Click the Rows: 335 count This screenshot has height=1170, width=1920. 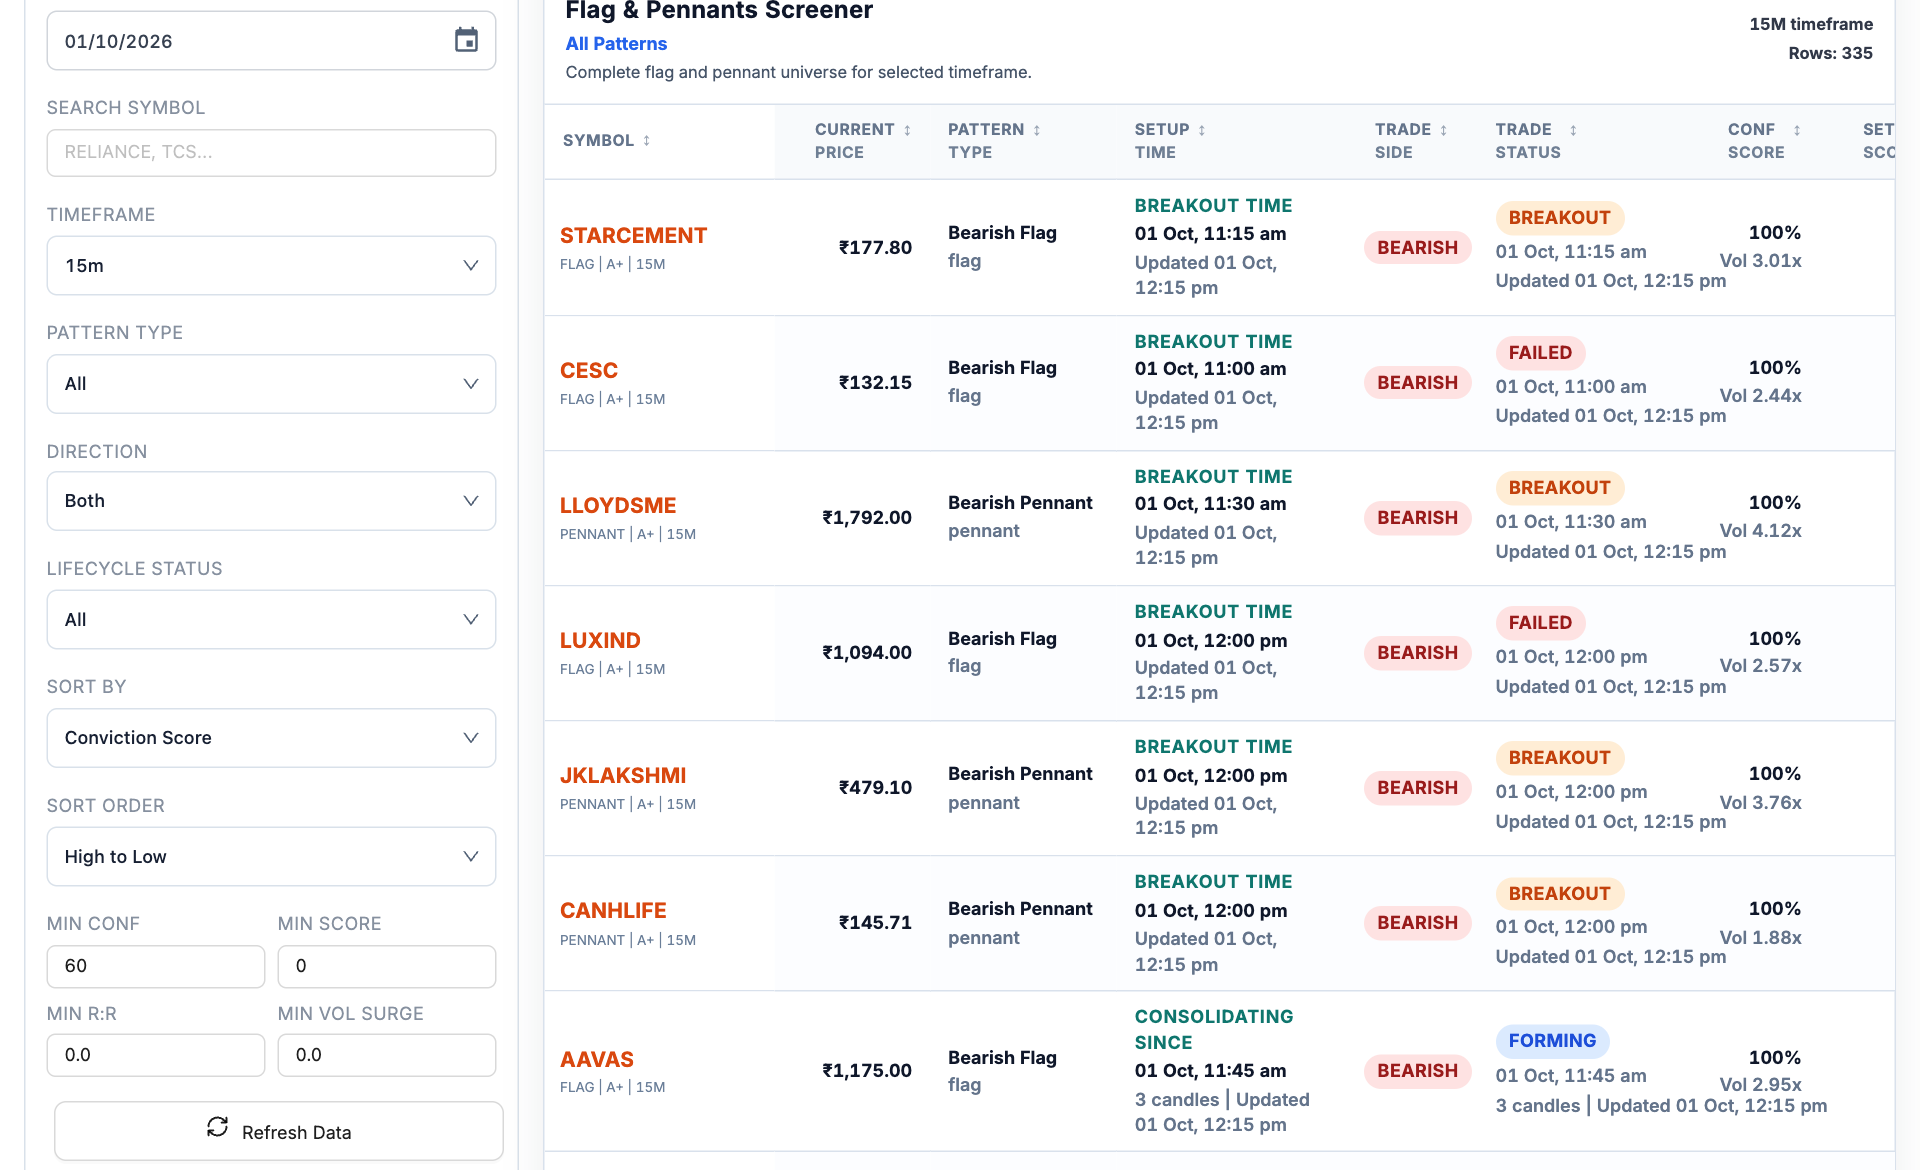click(x=1830, y=53)
